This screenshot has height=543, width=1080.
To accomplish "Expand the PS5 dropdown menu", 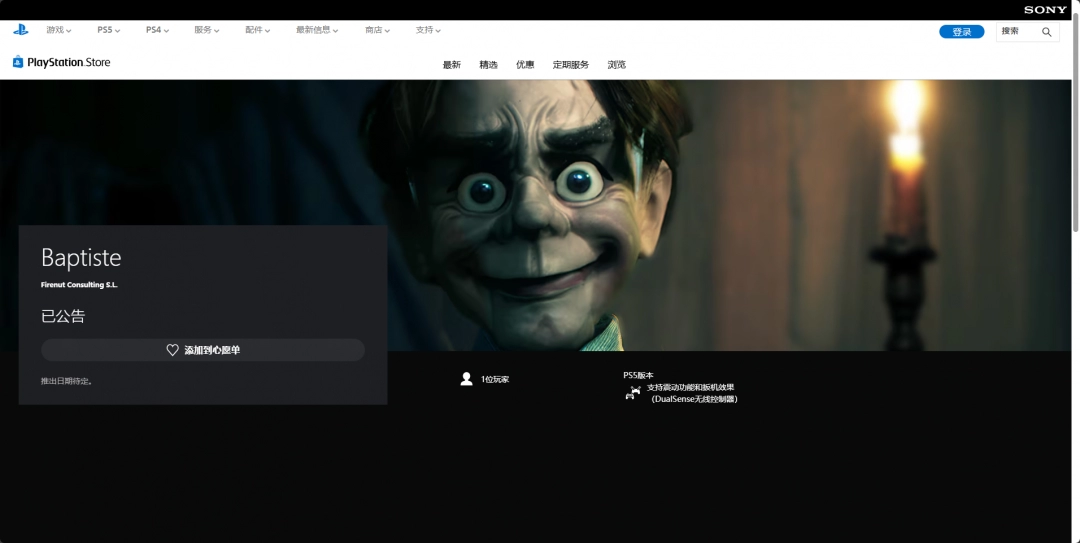I will point(108,30).
